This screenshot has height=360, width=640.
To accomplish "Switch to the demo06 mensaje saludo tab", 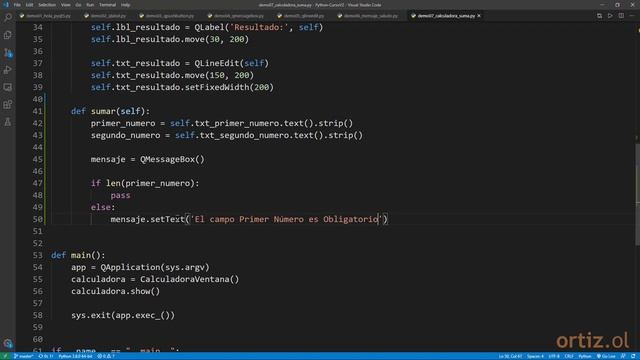I will pyautogui.click(x=368, y=16).
